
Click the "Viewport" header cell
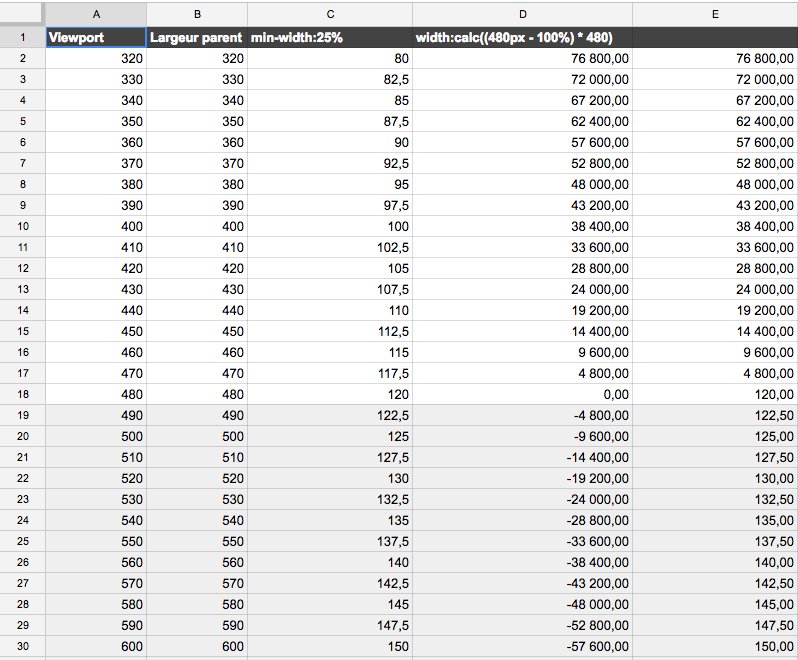[x=96, y=37]
